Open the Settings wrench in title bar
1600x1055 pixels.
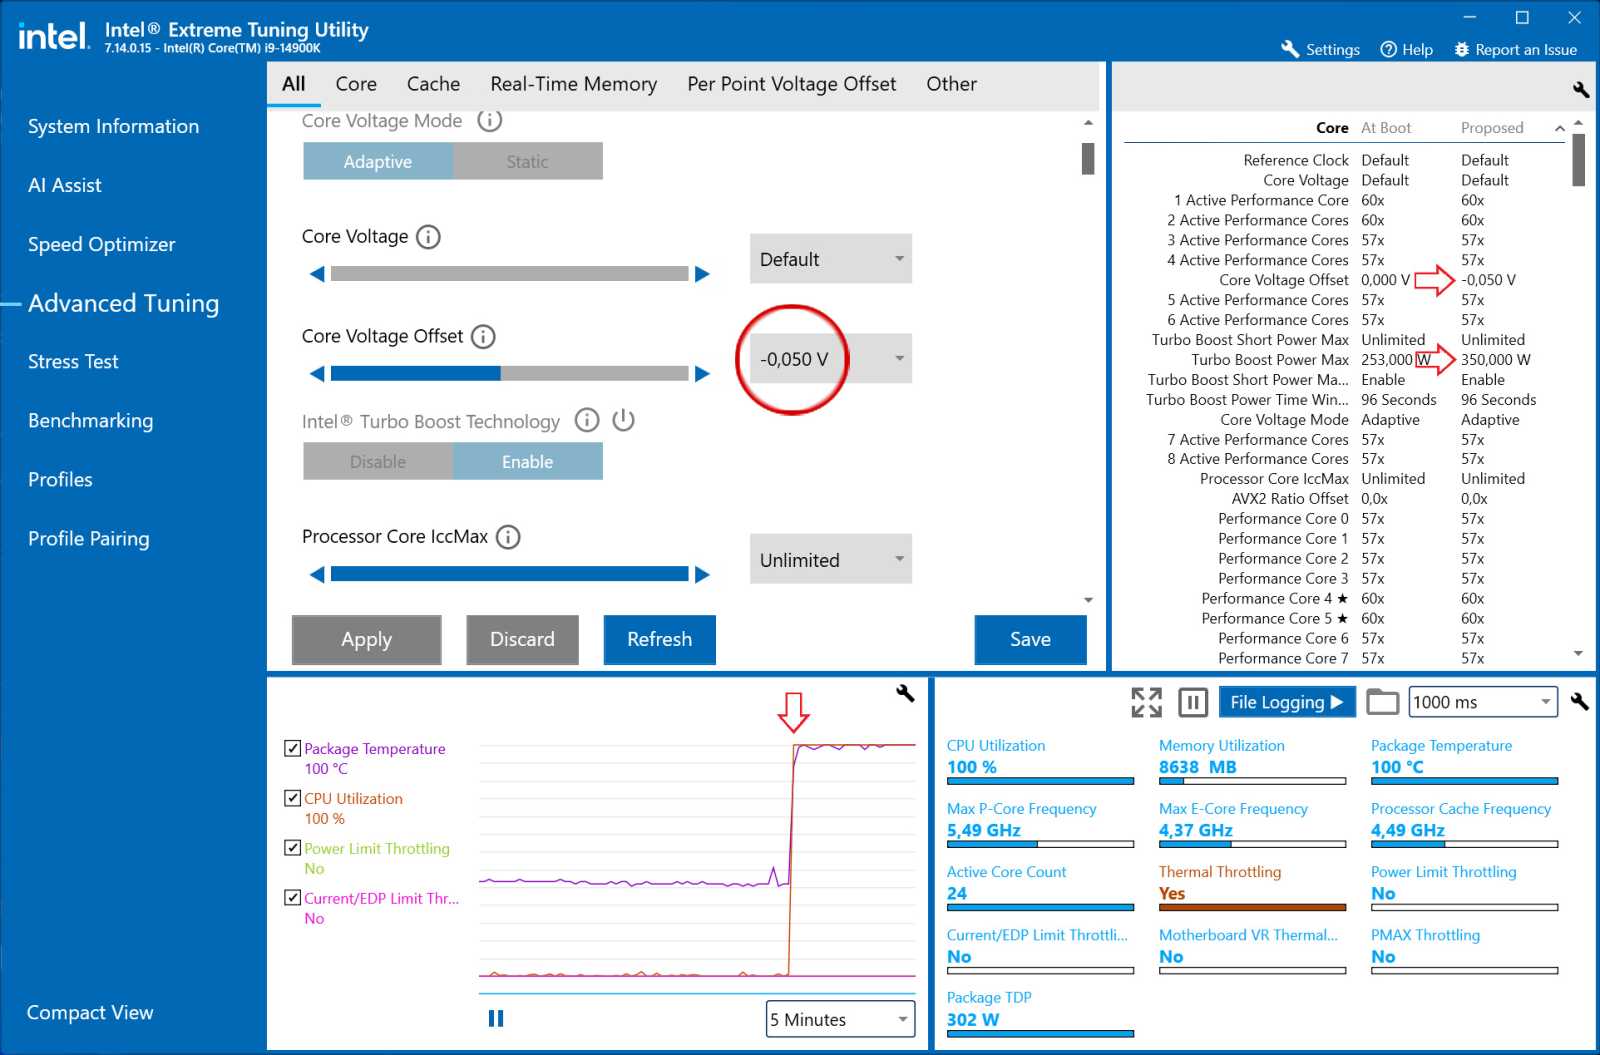point(1290,49)
